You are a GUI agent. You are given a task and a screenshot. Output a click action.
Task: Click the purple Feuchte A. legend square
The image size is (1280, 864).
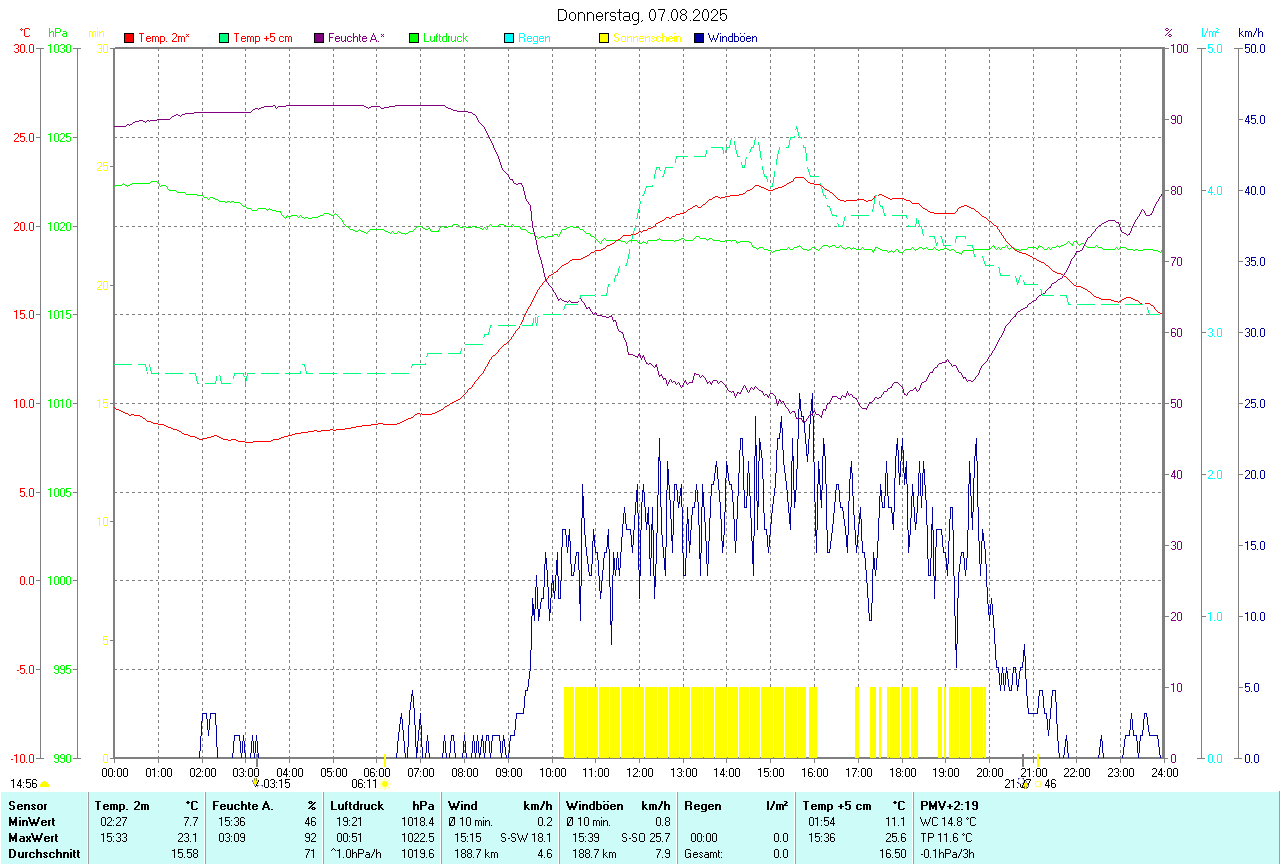coord(319,38)
